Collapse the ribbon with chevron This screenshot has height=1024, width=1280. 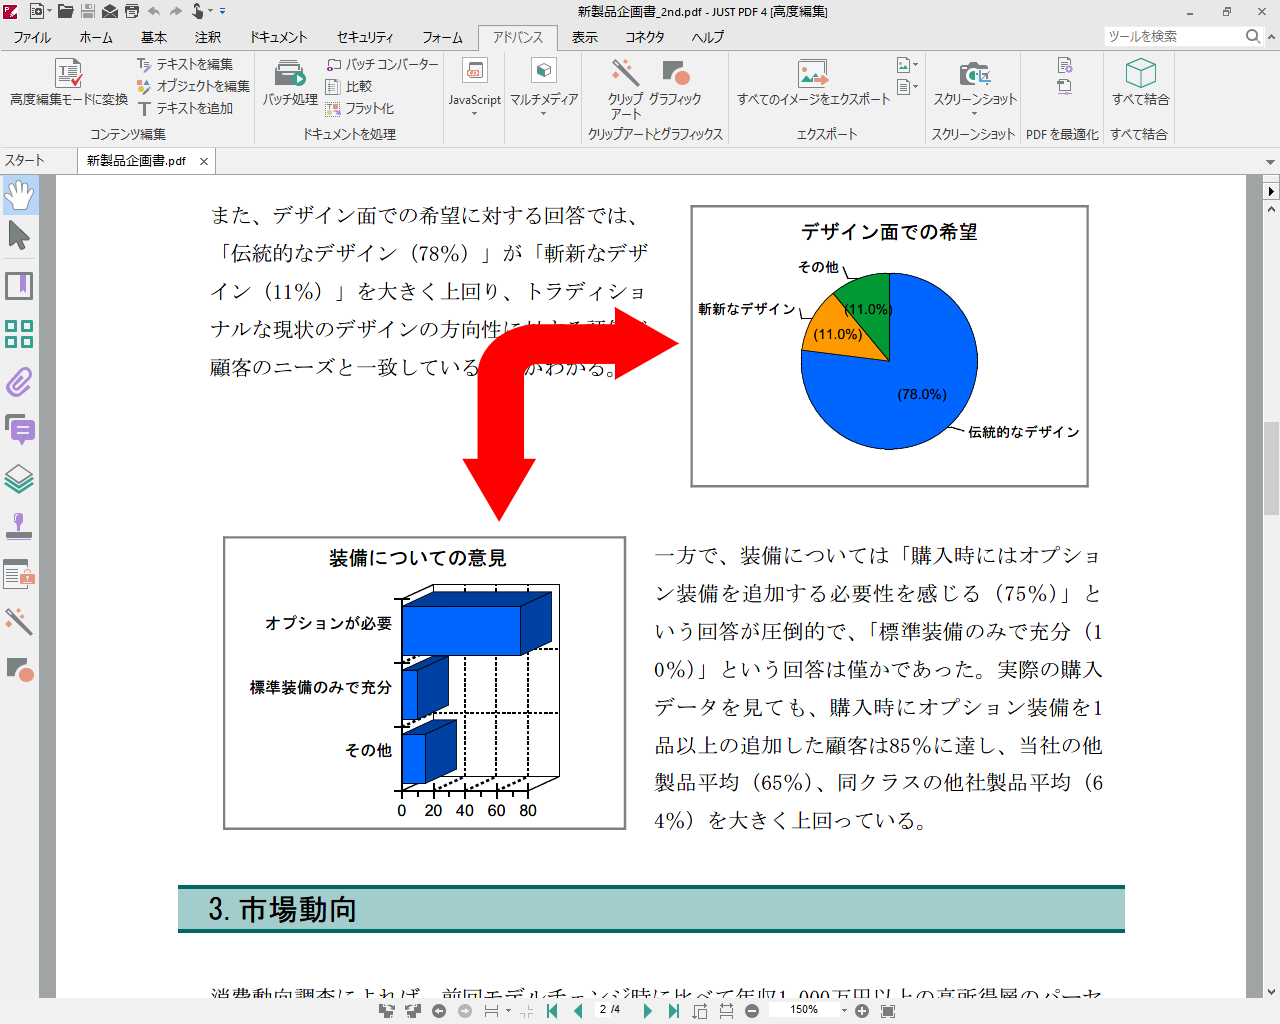(1271, 37)
